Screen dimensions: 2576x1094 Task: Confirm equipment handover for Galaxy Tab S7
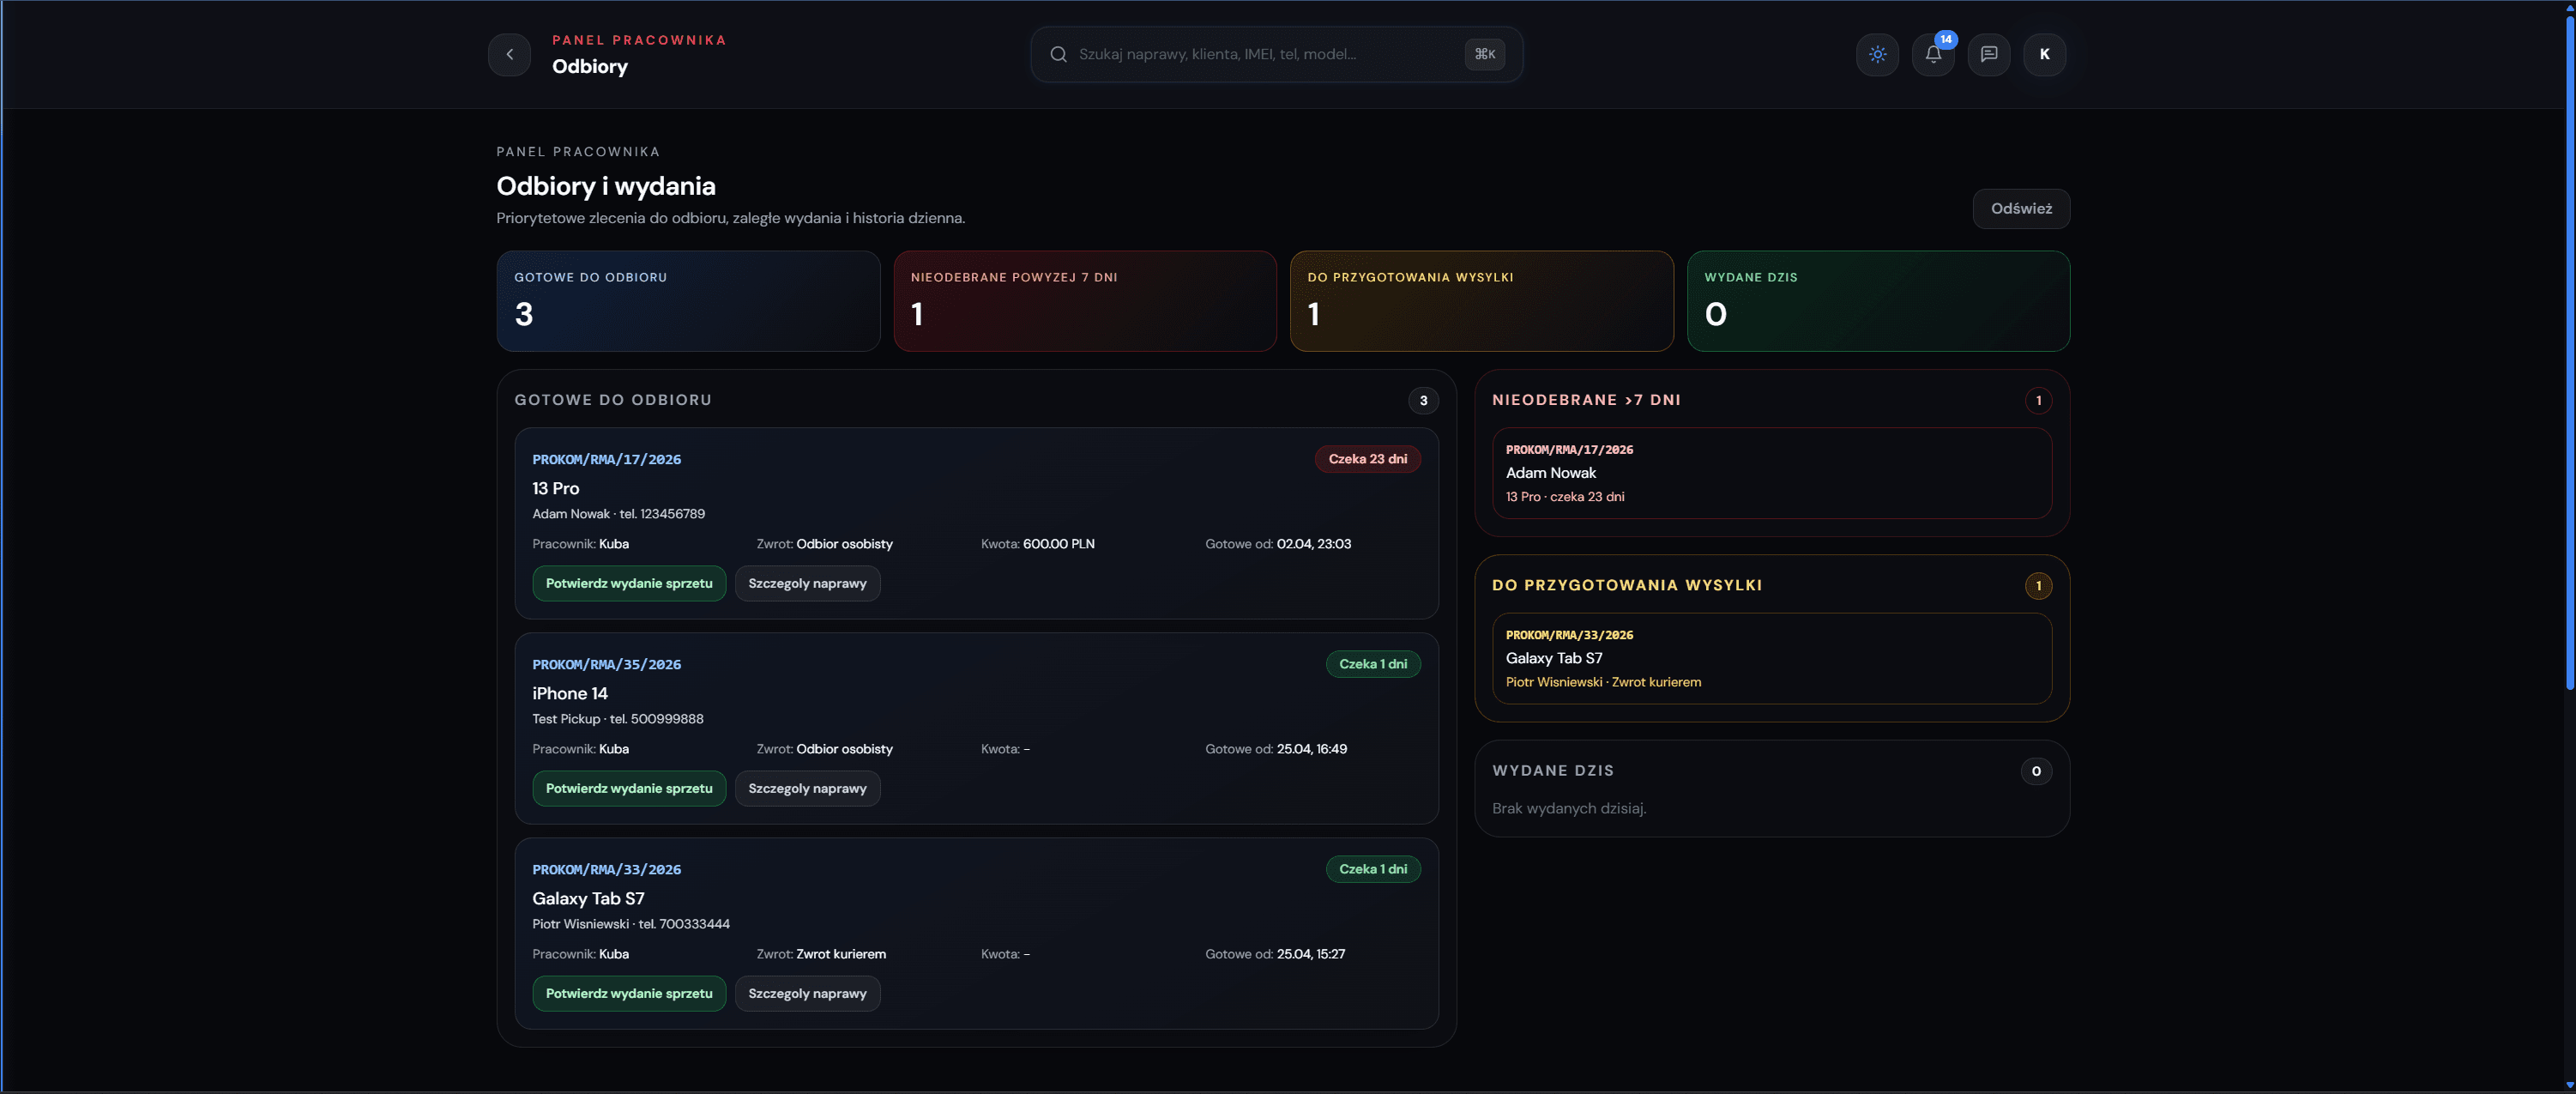(x=629, y=994)
